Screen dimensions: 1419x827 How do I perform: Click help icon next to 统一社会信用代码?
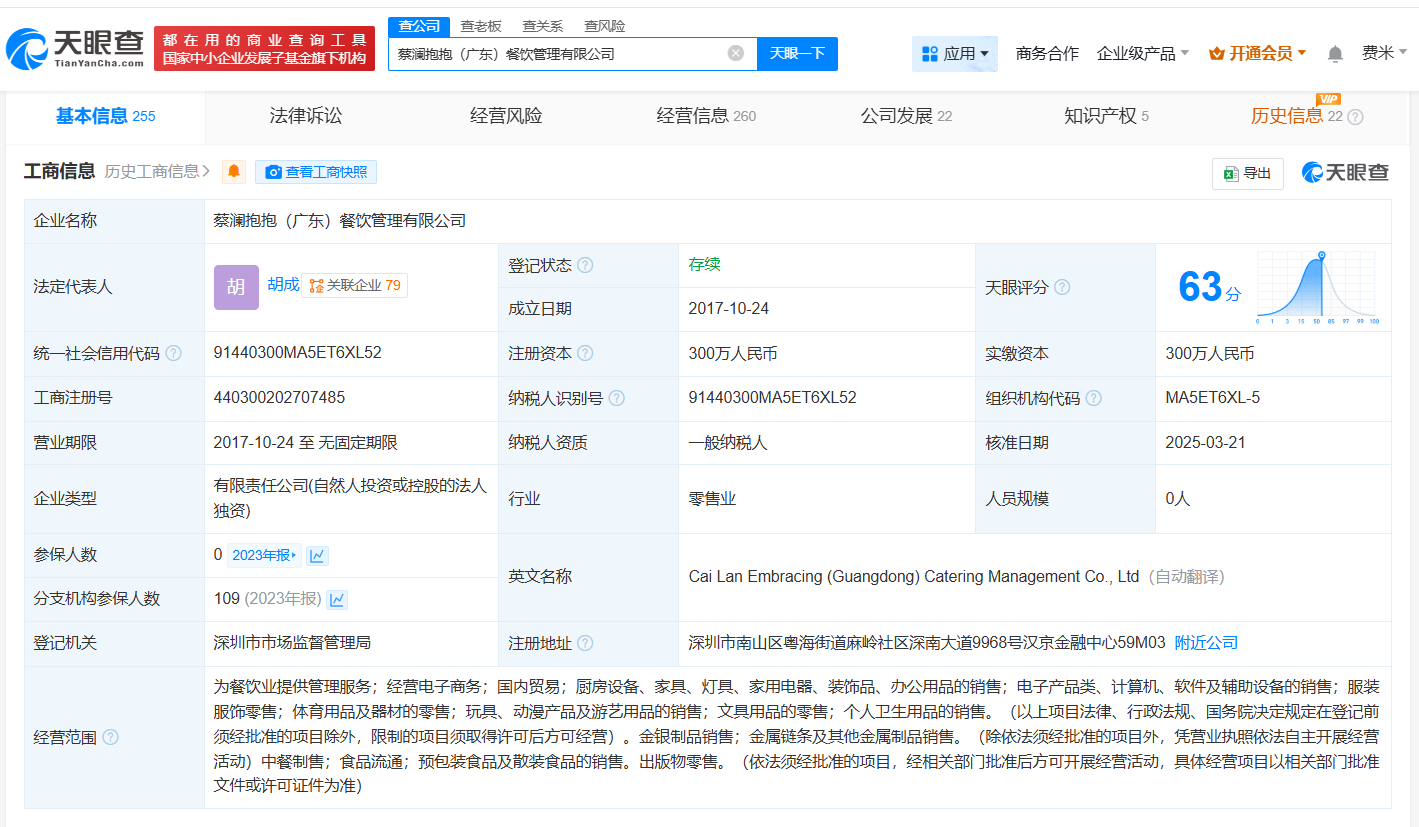174,354
